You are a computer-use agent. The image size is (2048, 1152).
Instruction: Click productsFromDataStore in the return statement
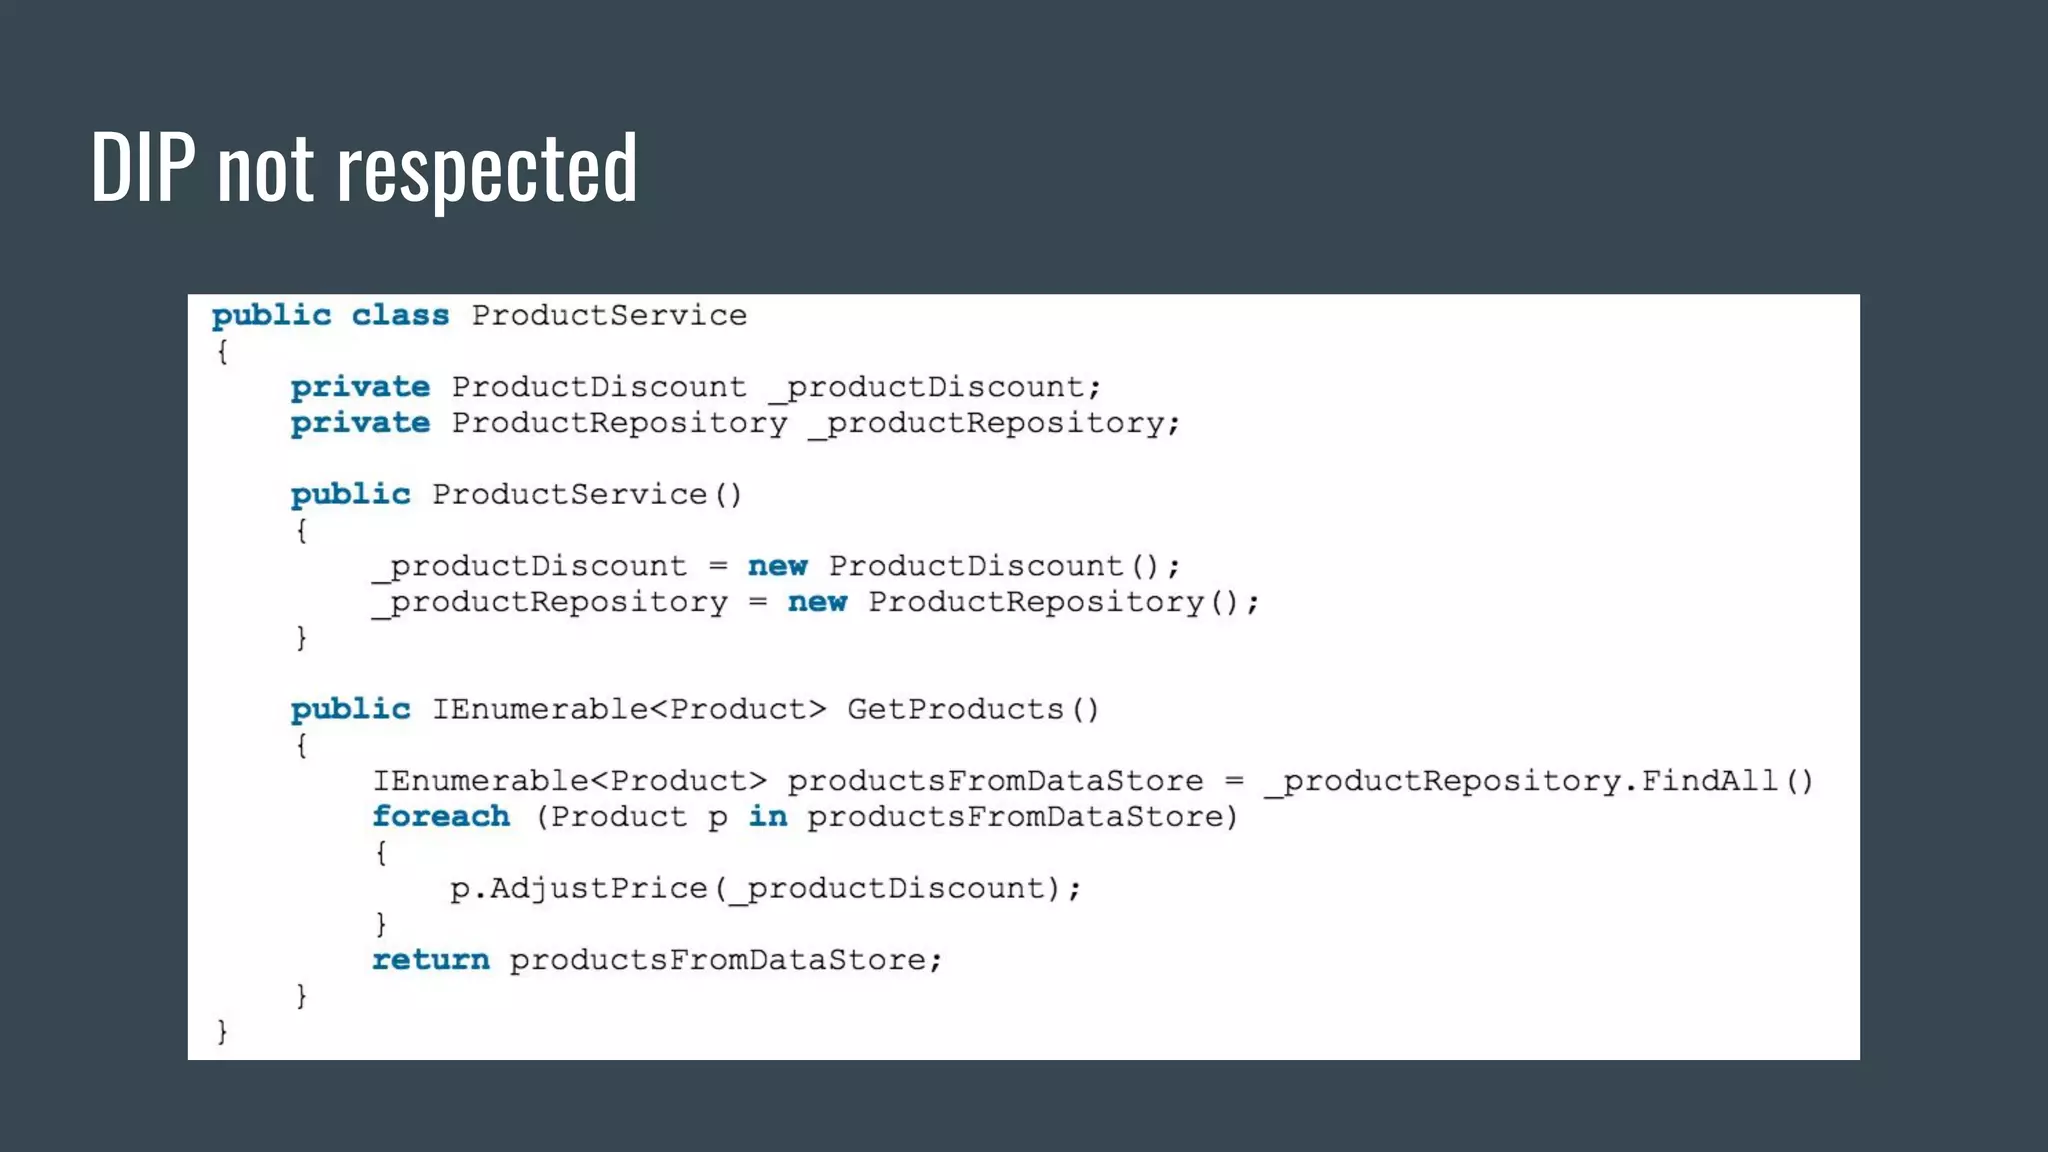point(725,960)
